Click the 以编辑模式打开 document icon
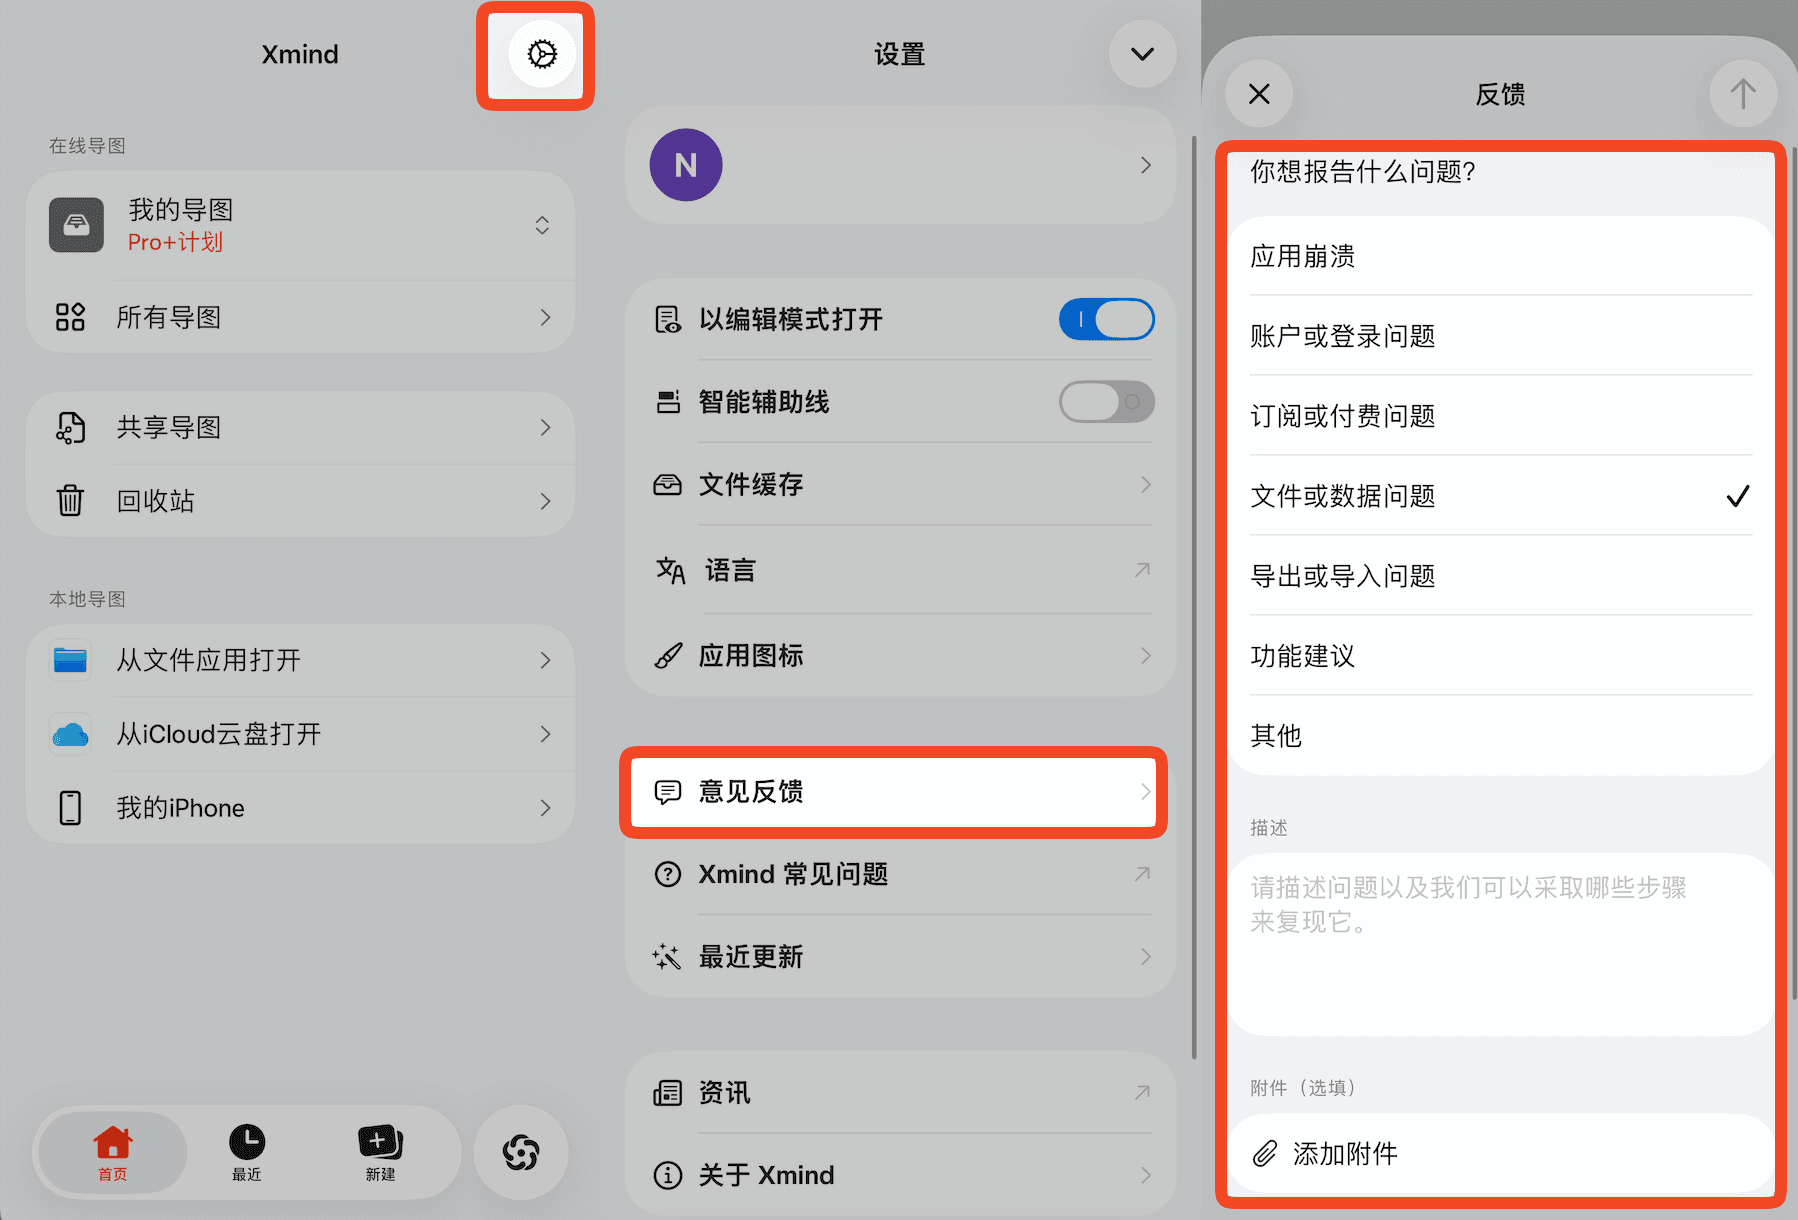The image size is (1798, 1220). click(667, 320)
